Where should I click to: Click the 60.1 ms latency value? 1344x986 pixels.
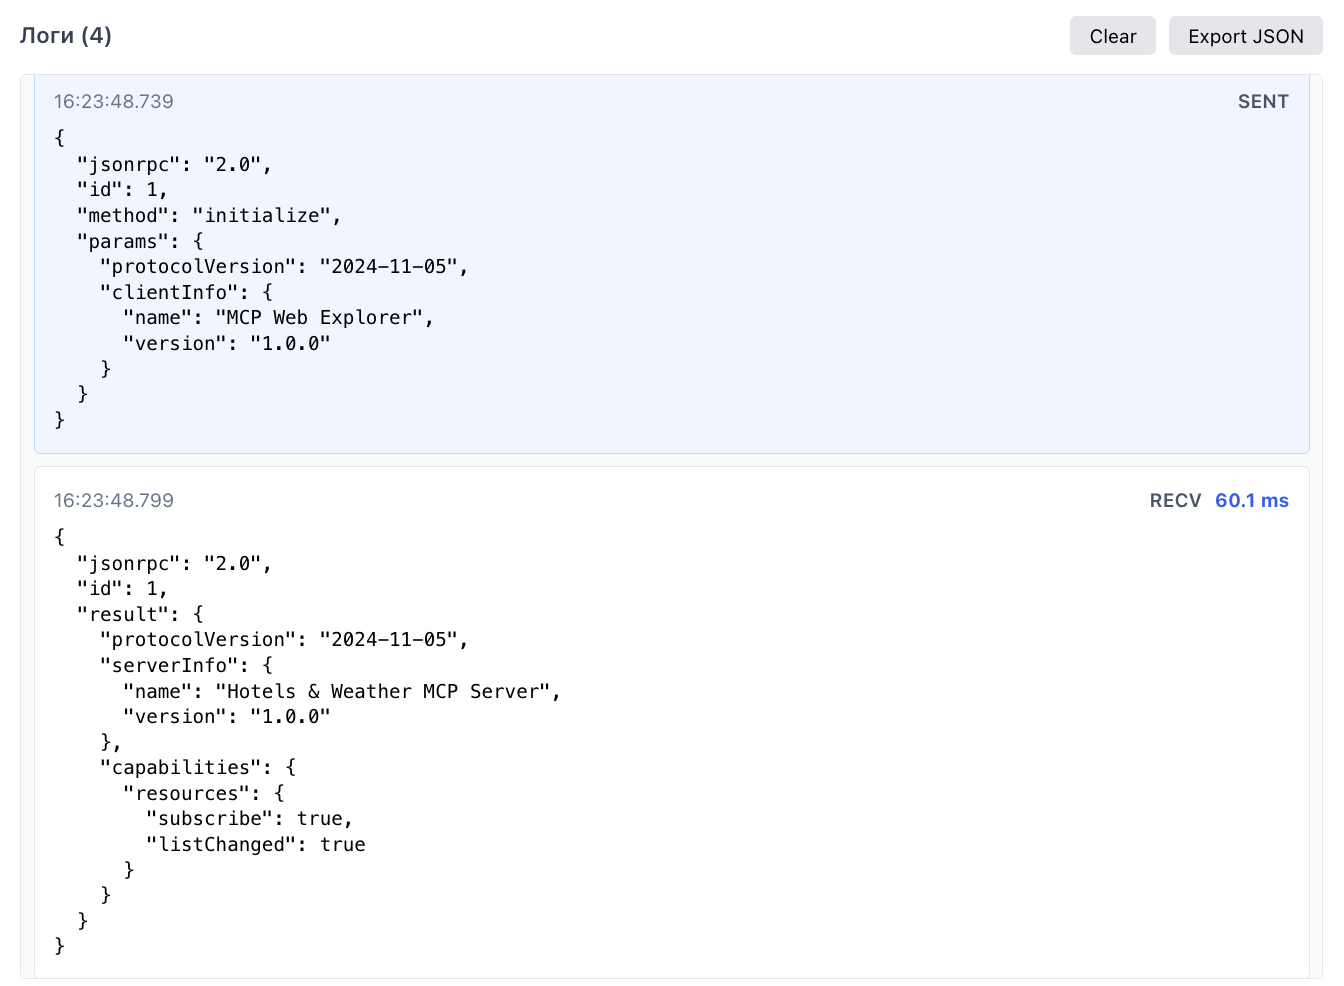coord(1252,500)
